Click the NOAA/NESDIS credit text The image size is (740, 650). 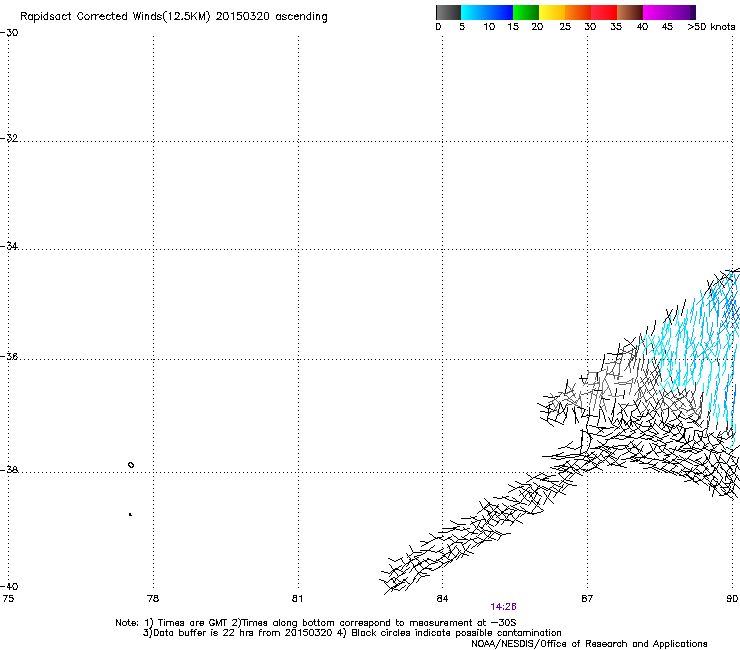point(589,644)
